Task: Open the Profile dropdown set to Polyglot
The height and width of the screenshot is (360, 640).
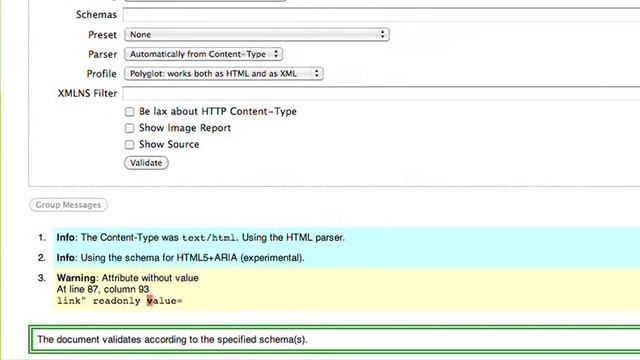Action: point(224,73)
